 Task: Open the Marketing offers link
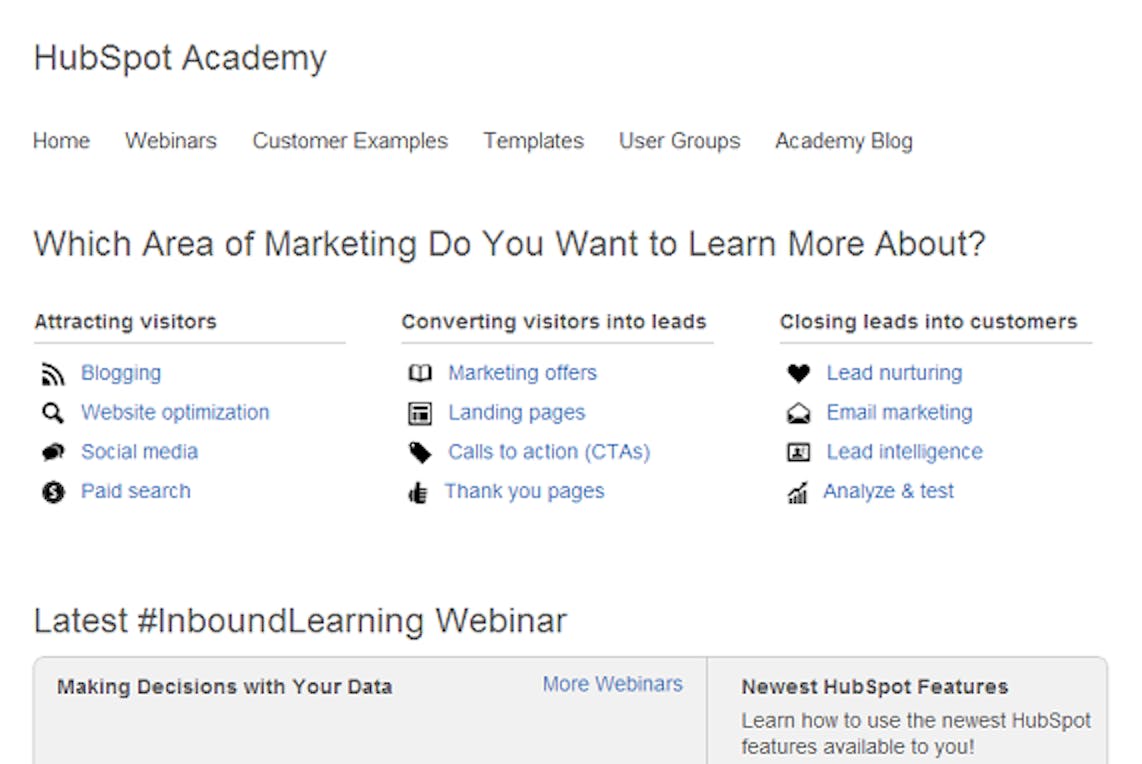pos(523,373)
